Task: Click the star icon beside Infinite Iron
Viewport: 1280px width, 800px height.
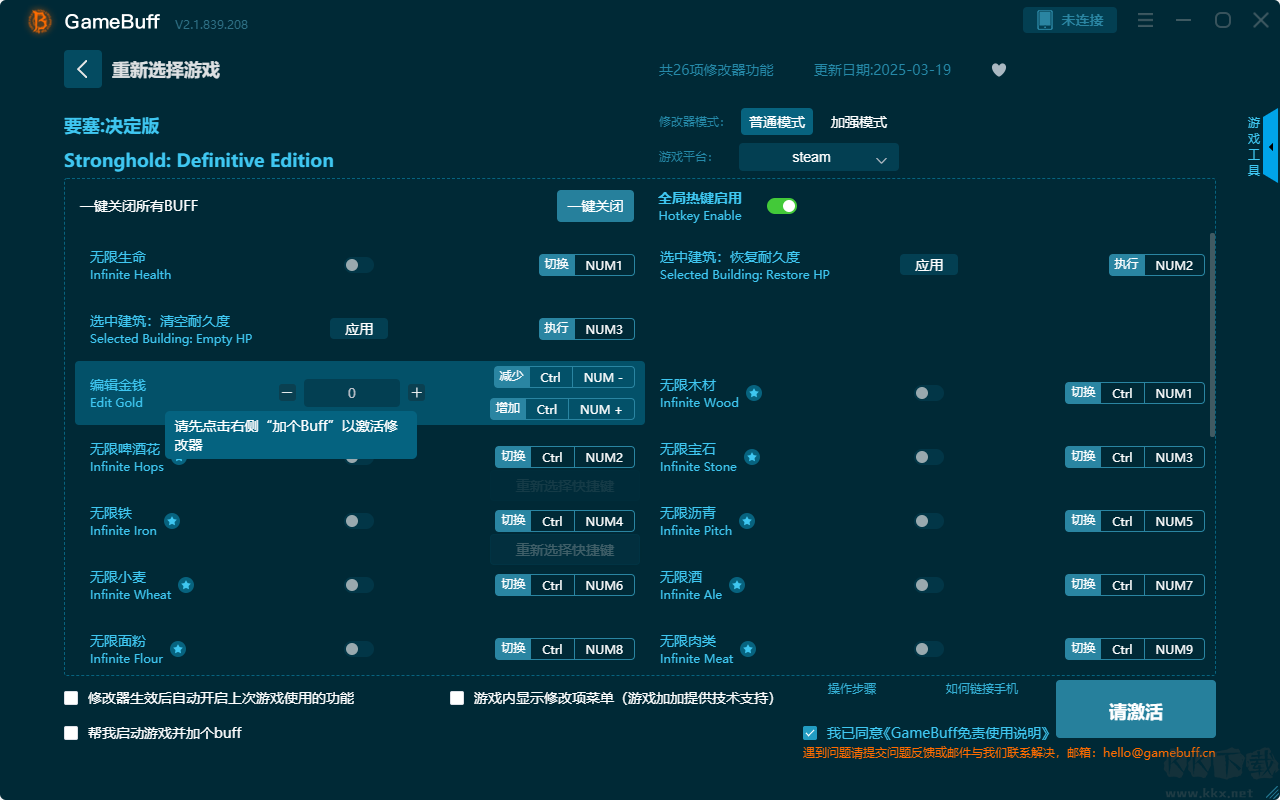Action: 172,521
